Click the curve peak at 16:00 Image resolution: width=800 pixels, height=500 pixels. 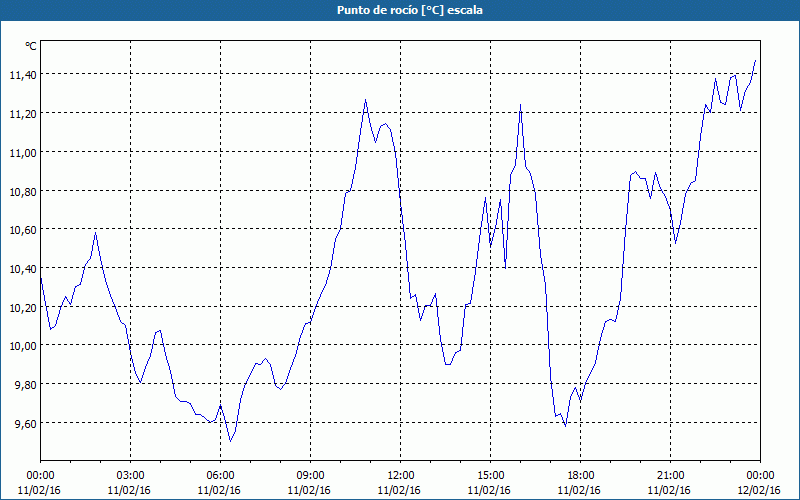coord(520,105)
